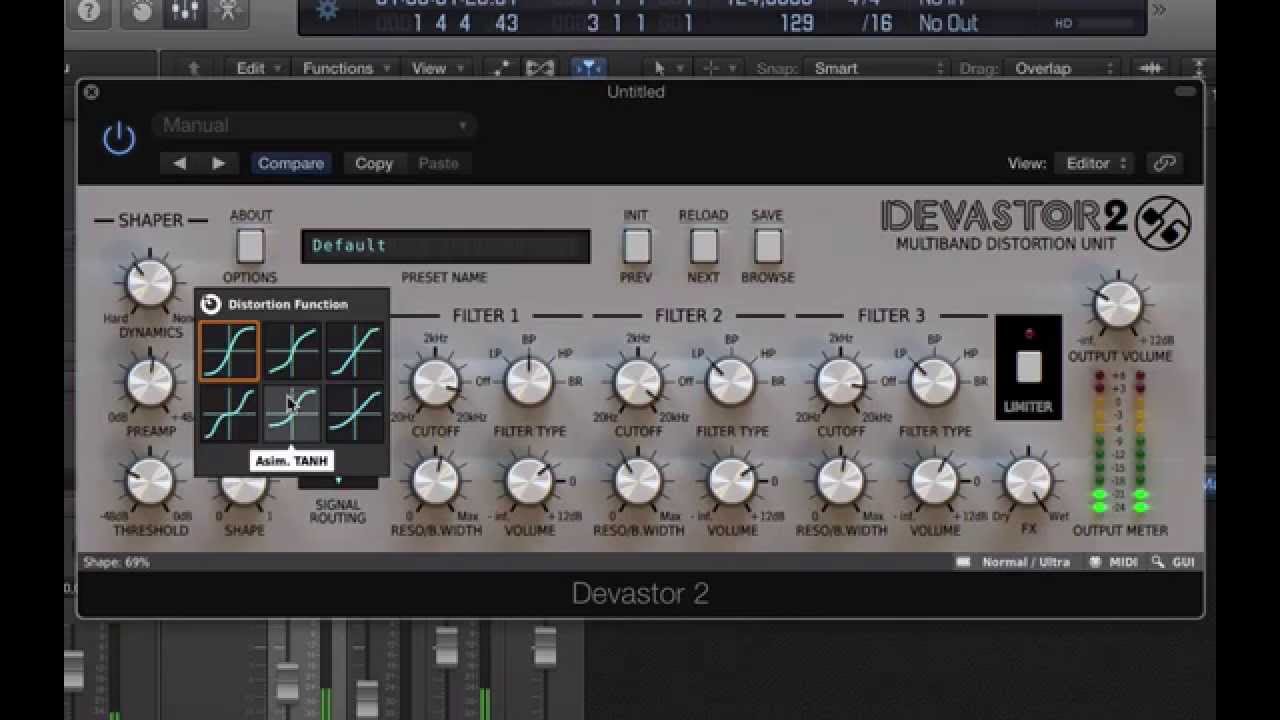Select the Asim. TANH distortion curve under the cursor
Image resolution: width=1280 pixels, height=720 pixels.
tap(292, 413)
